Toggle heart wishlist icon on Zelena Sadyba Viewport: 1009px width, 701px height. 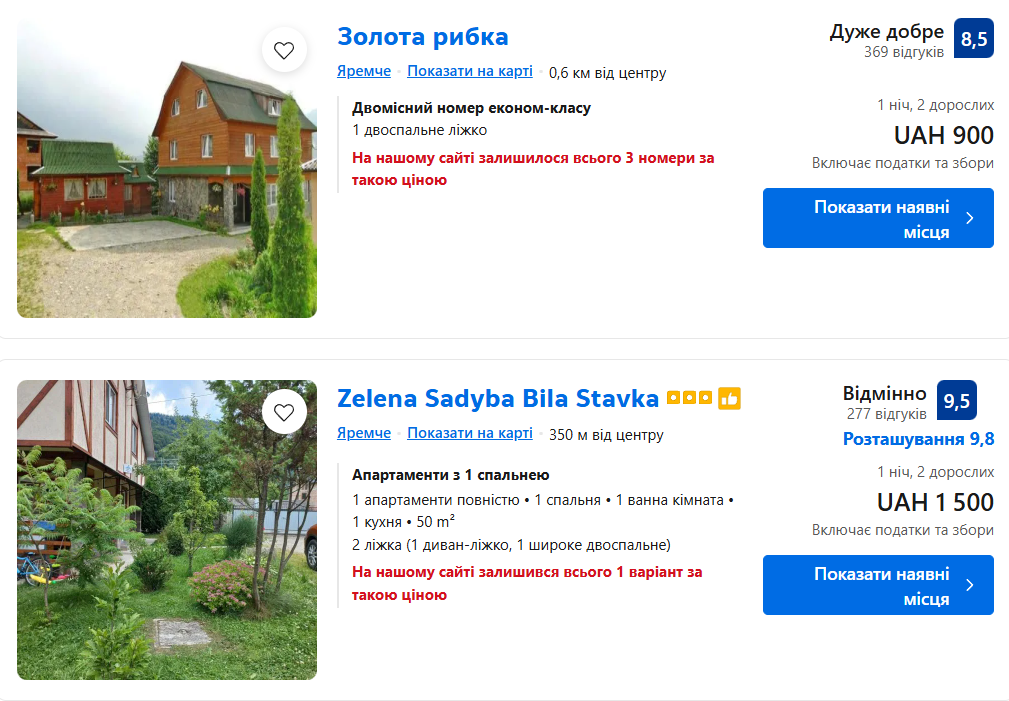pos(284,411)
